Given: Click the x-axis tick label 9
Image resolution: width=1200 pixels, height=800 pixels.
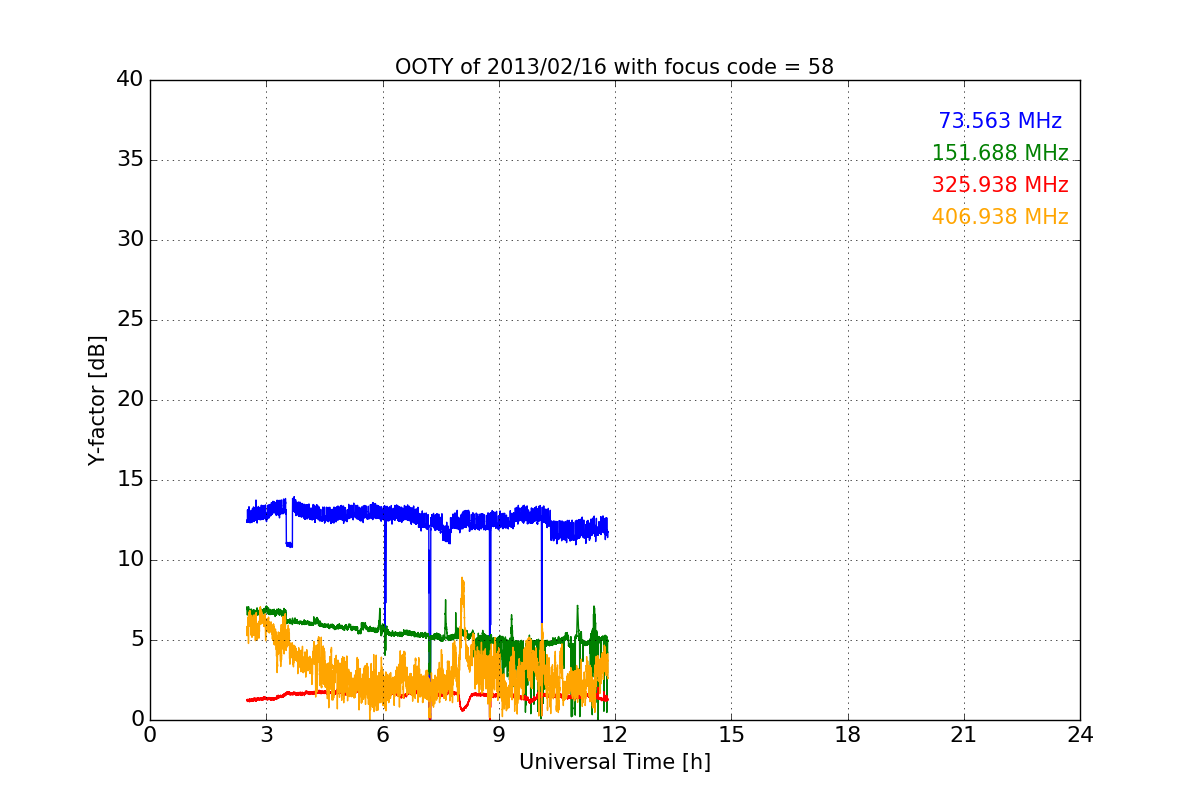Looking at the screenshot, I should pos(499,735).
